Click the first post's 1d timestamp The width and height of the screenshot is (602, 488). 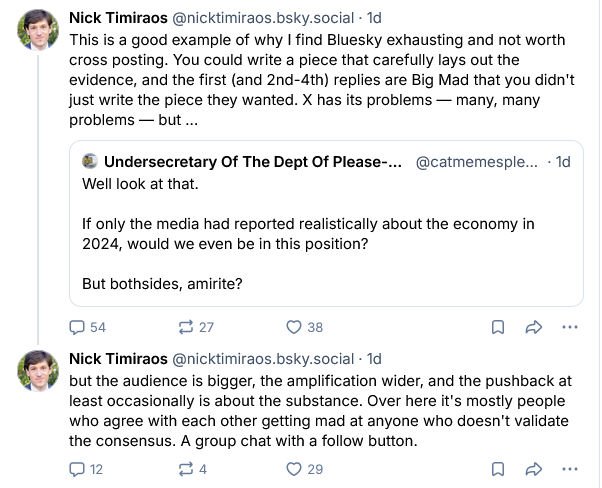(376, 18)
